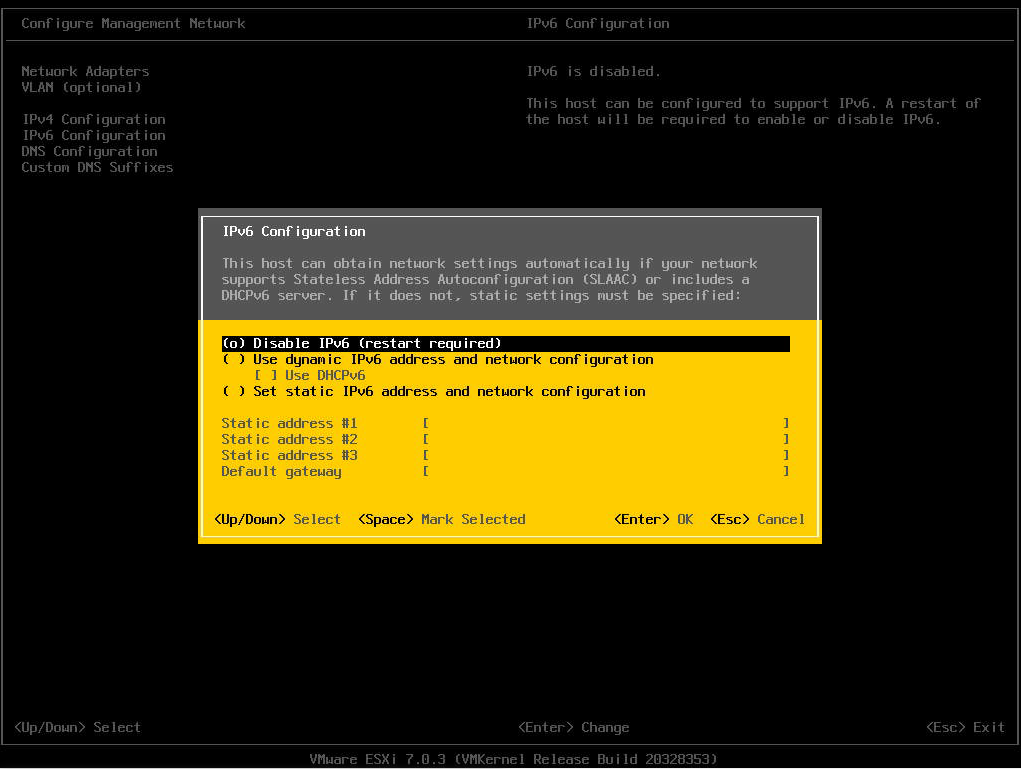Click the Static address #3 field

(606, 455)
